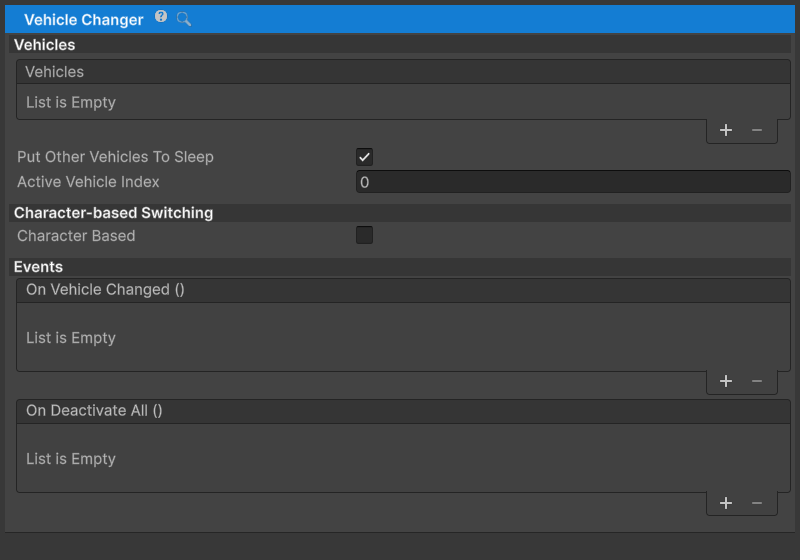The image size is (800, 560).
Task: Select the Vehicles list header row
Action: coord(403,72)
